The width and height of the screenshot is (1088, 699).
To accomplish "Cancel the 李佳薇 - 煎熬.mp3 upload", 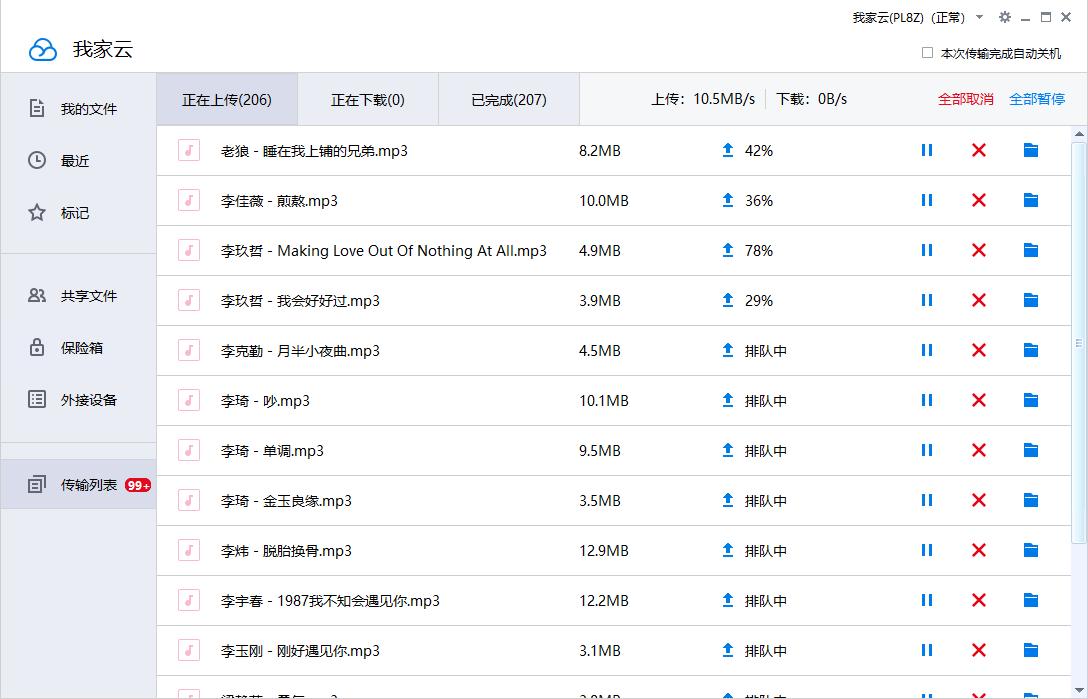I will (978, 200).
